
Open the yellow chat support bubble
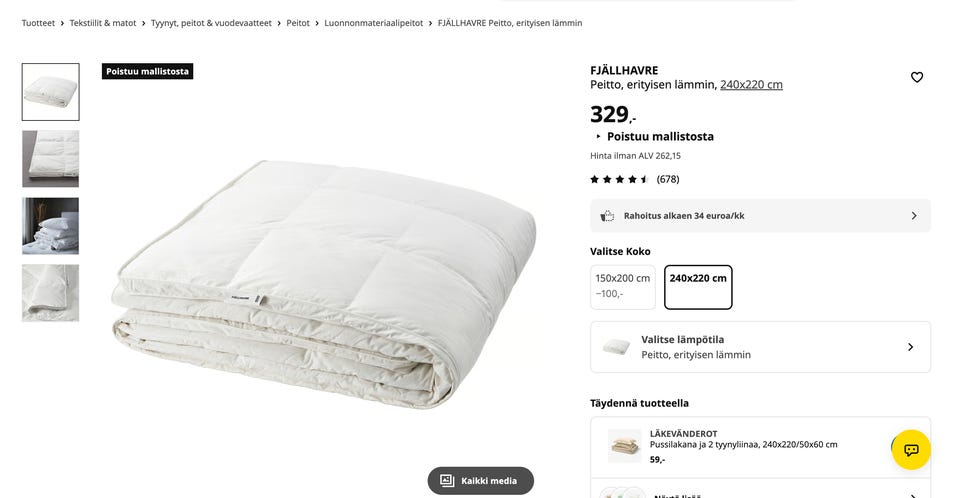911,450
